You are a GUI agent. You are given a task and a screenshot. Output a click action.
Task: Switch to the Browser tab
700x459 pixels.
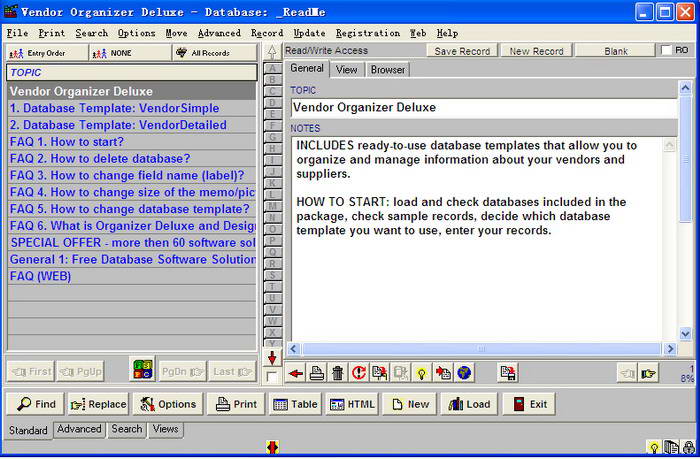click(x=388, y=70)
